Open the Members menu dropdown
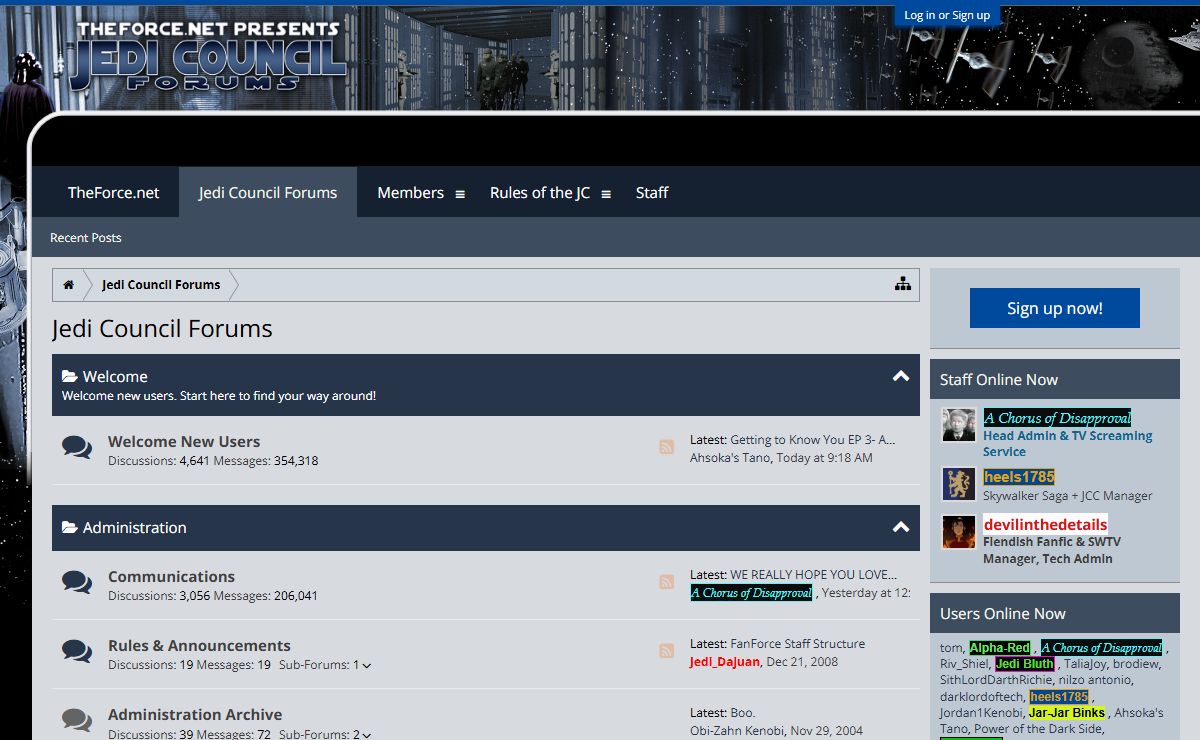1200x740 pixels. click(460, 194)
